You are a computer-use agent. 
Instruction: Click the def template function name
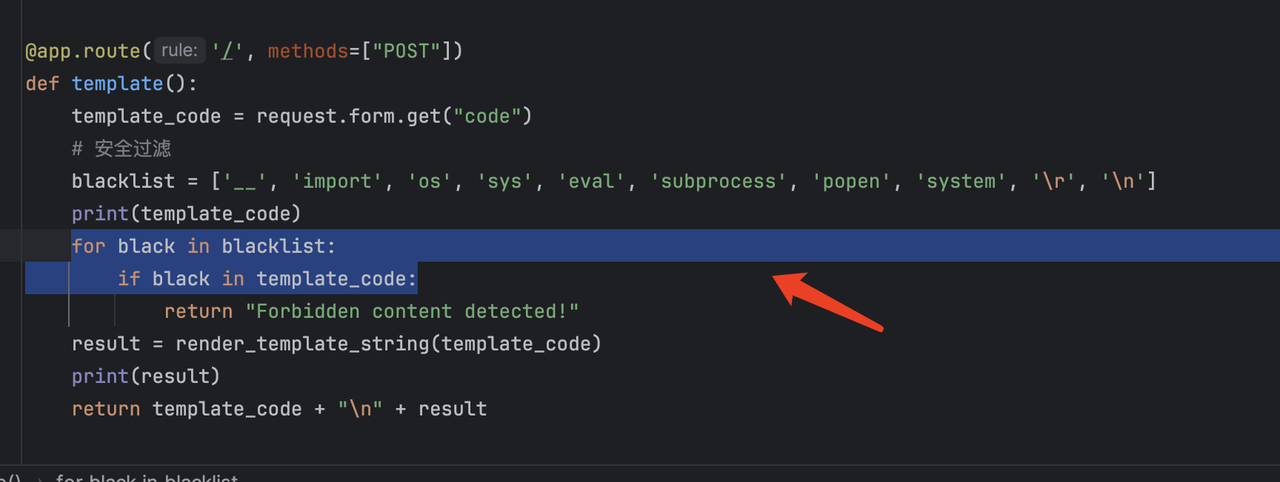117,84
